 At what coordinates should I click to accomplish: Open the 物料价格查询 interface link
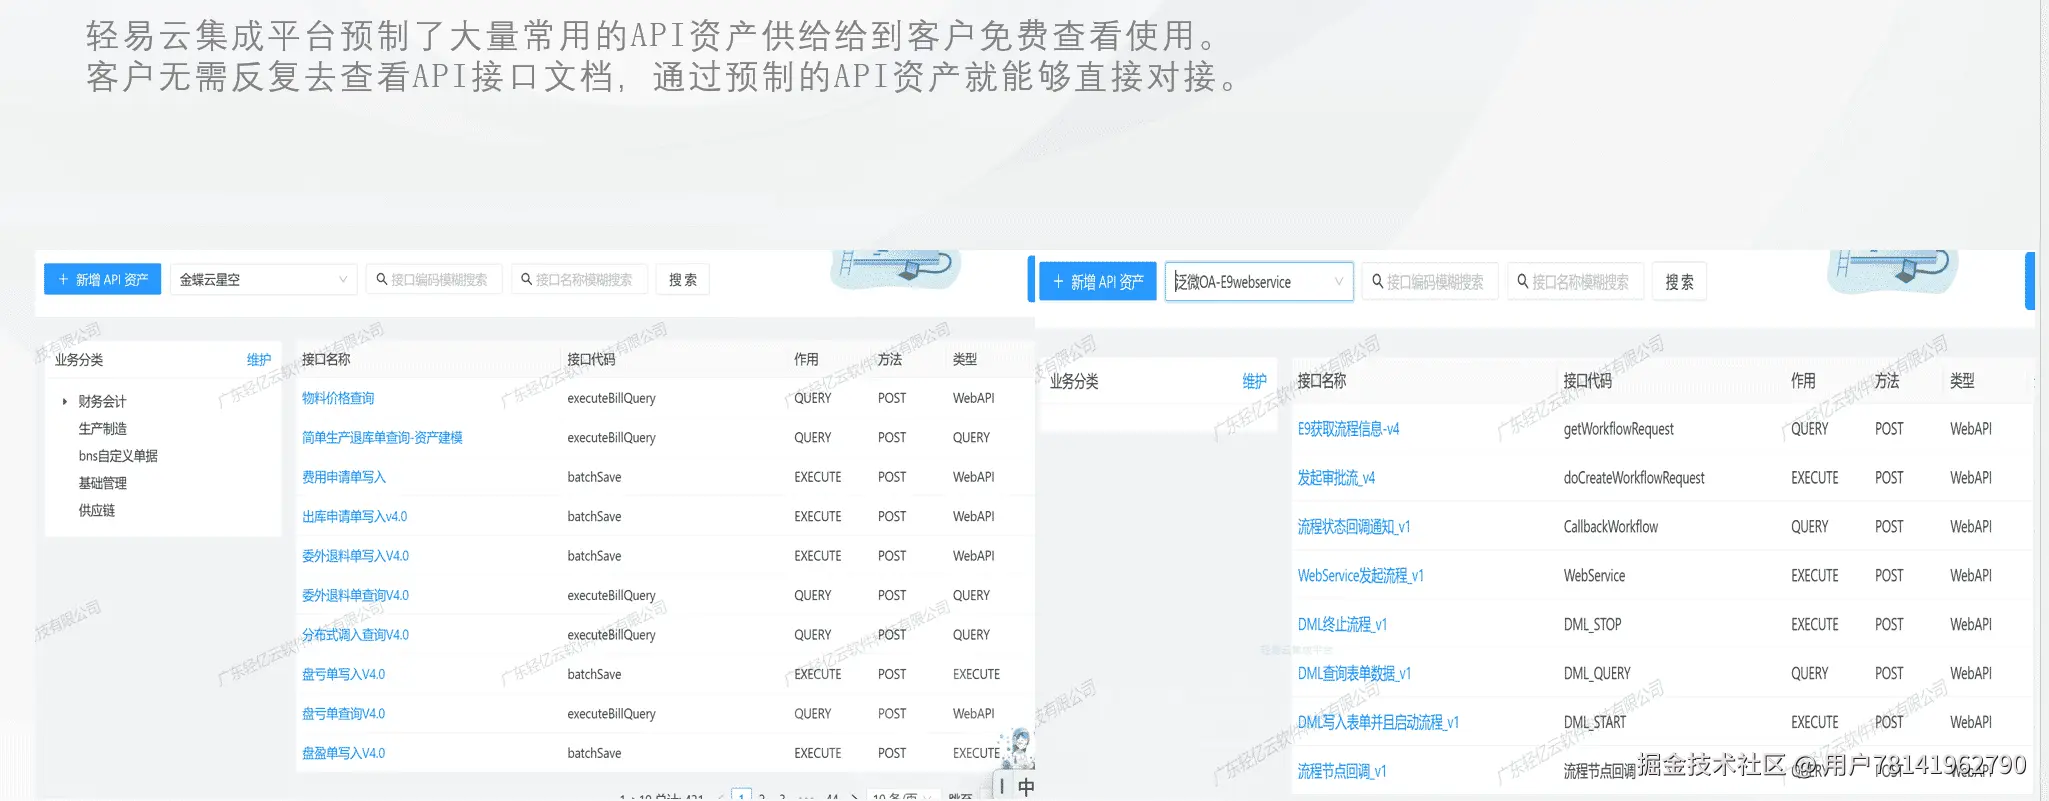pyautogui.click(x=338, y=398)
